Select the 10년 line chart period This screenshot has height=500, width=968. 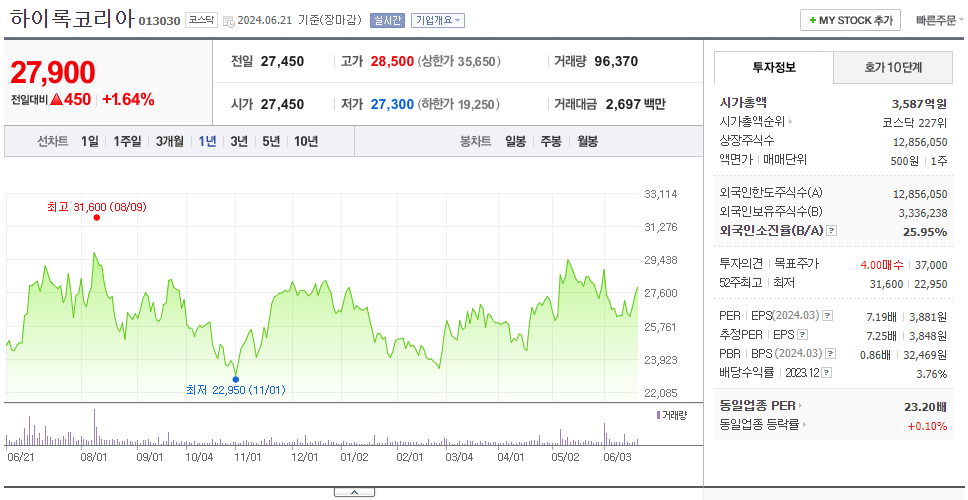click(x=306, y=141)
